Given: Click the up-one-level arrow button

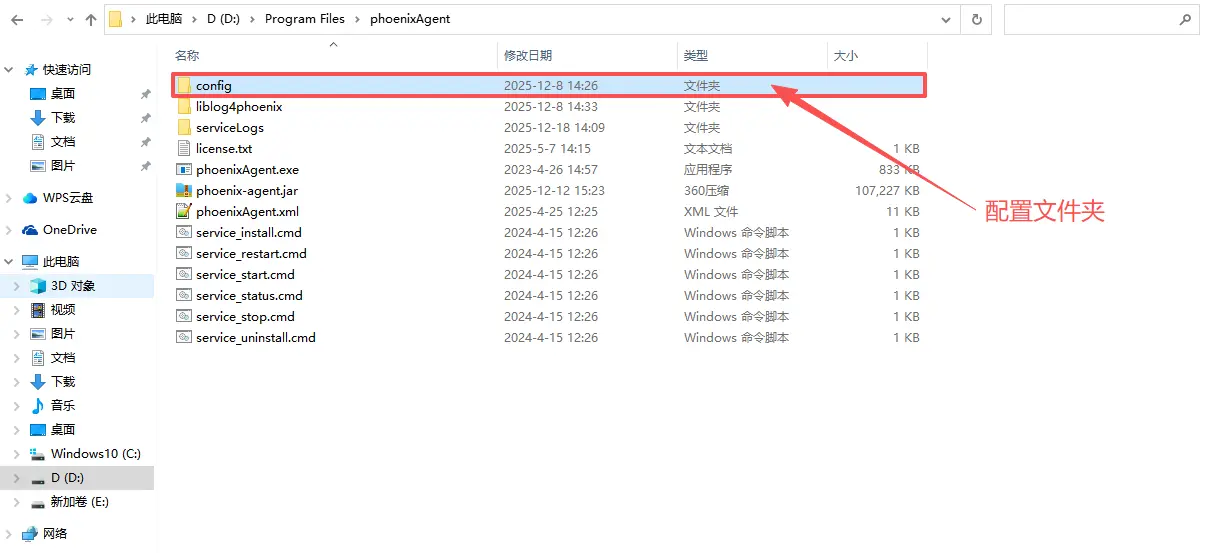Looking at the screenshot, I should pos(91,20).
